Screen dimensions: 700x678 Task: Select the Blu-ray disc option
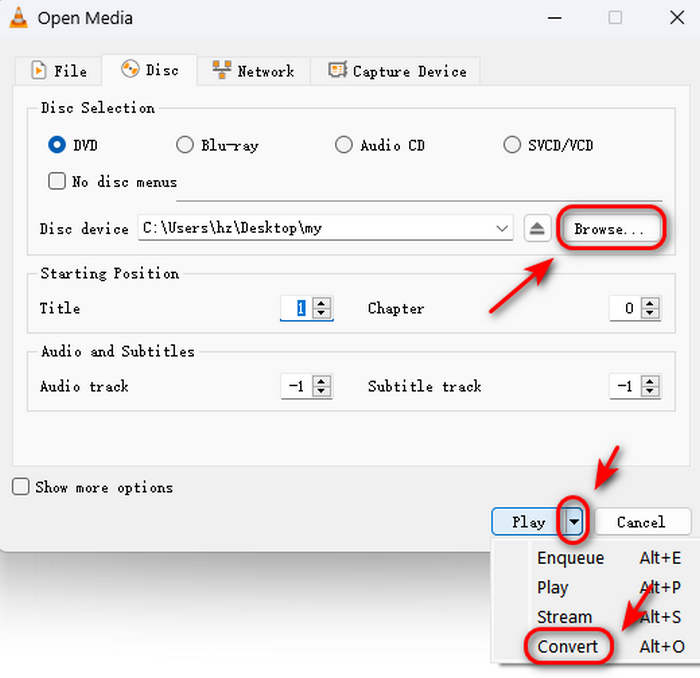tap(184, 145)
